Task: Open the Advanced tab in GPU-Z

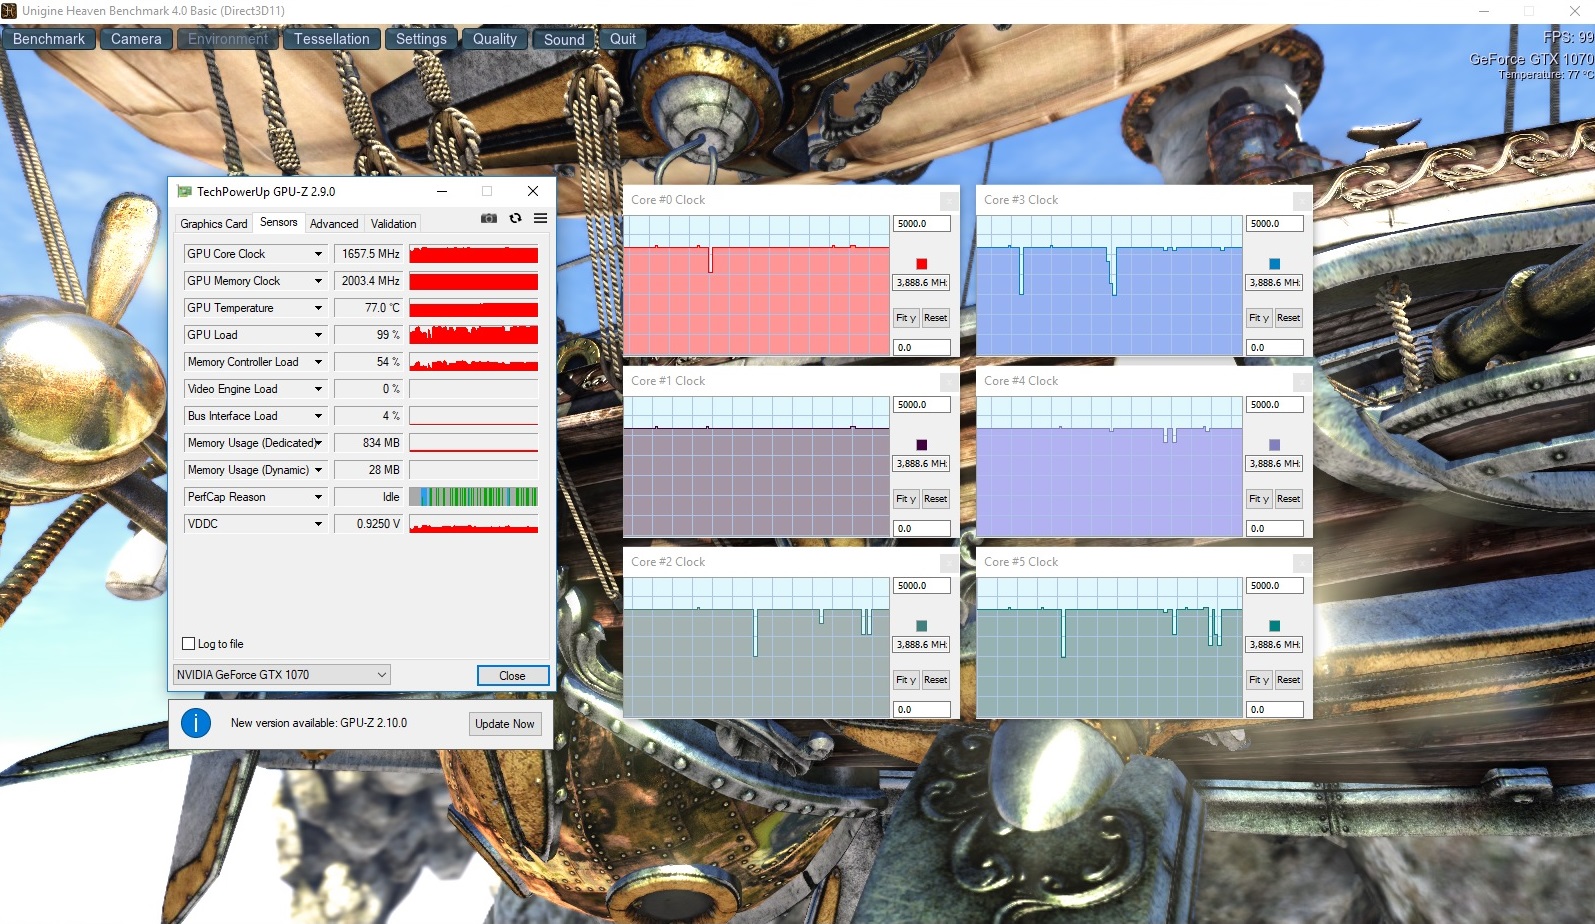Action: [x=334, y=224]
